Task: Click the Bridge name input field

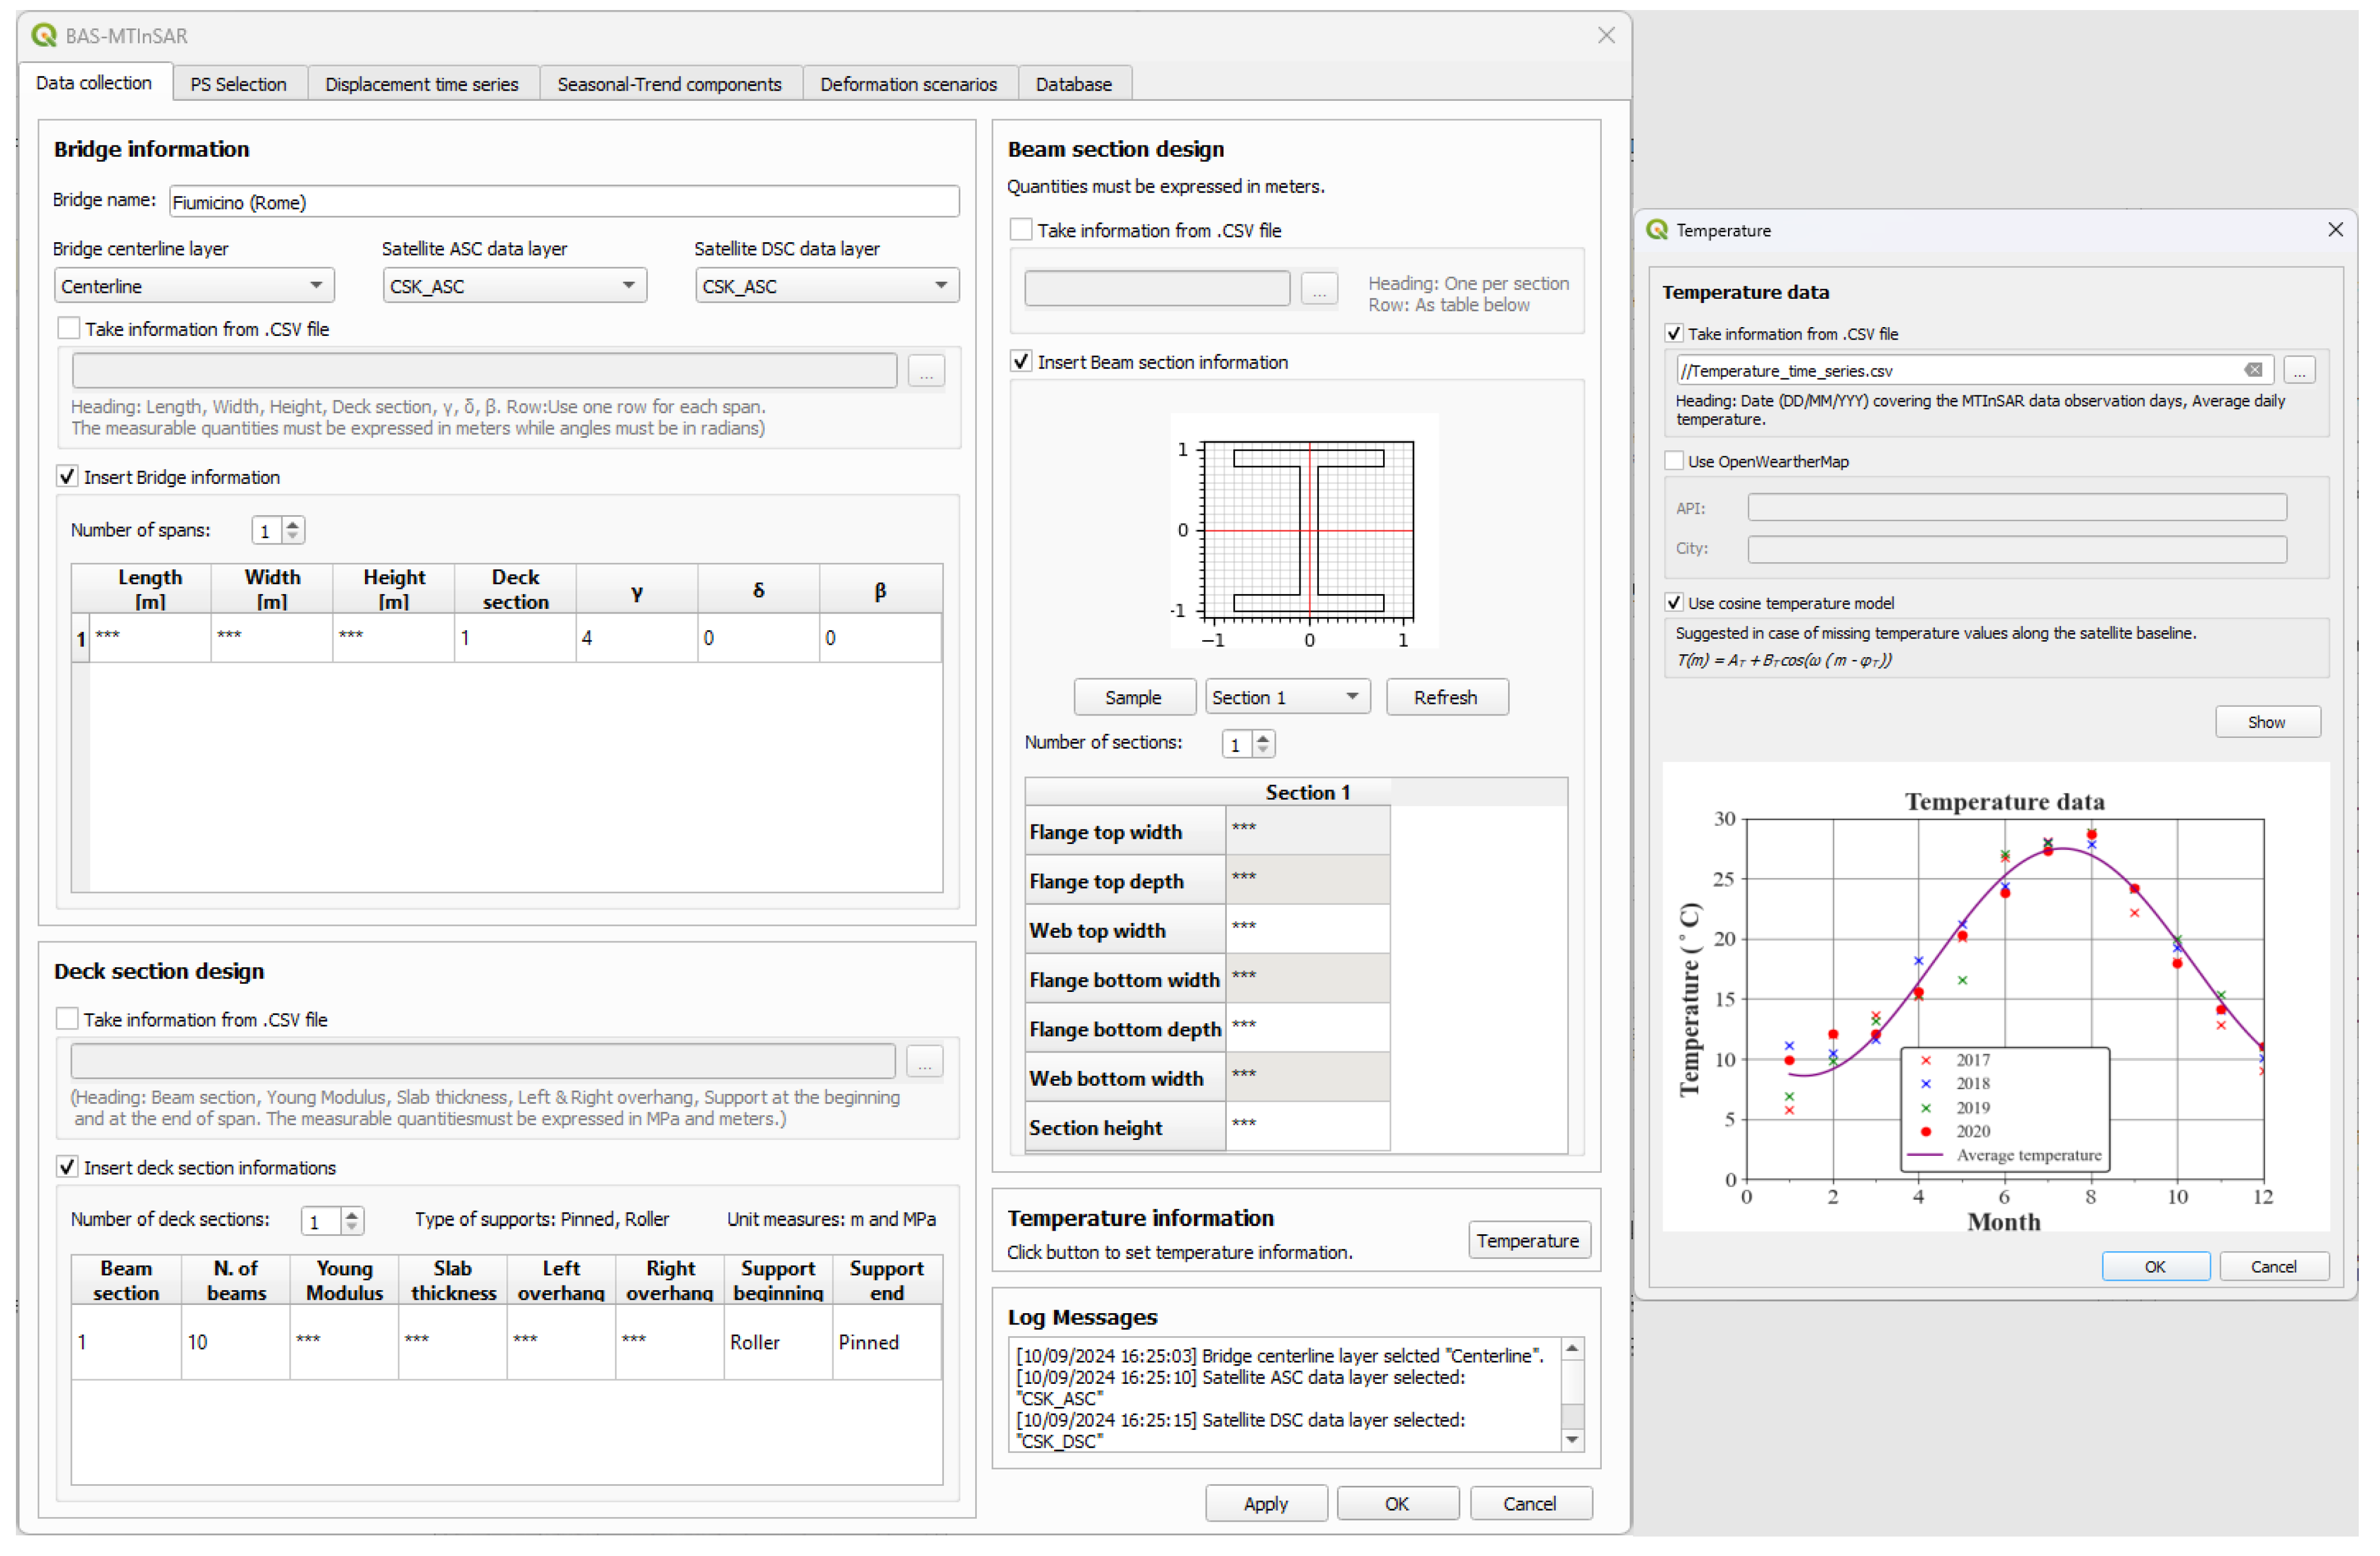Action: (x=563, y=202)
